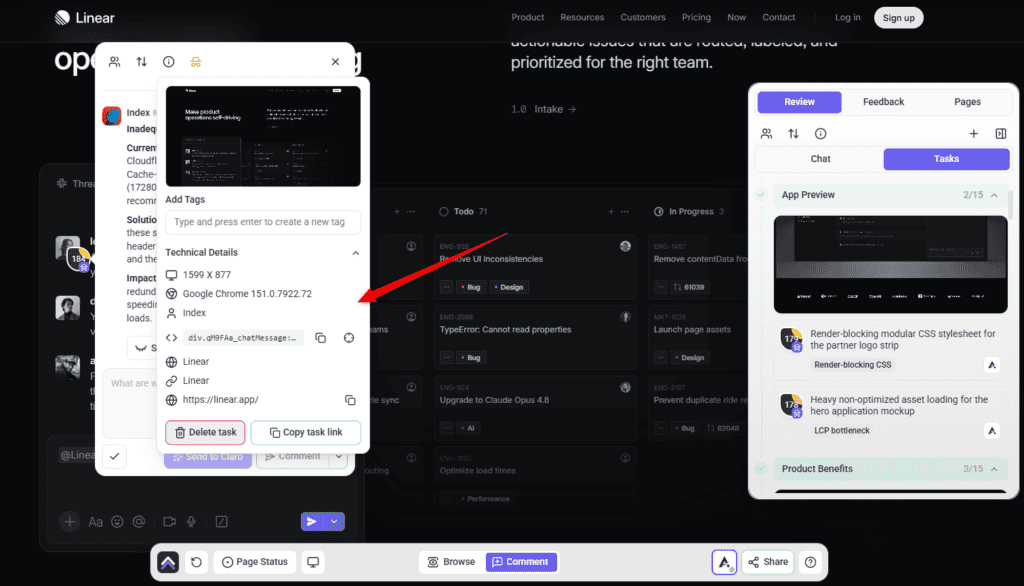Click the LCP bottleneck tag
1024x586 pixels.
(841, 431)
